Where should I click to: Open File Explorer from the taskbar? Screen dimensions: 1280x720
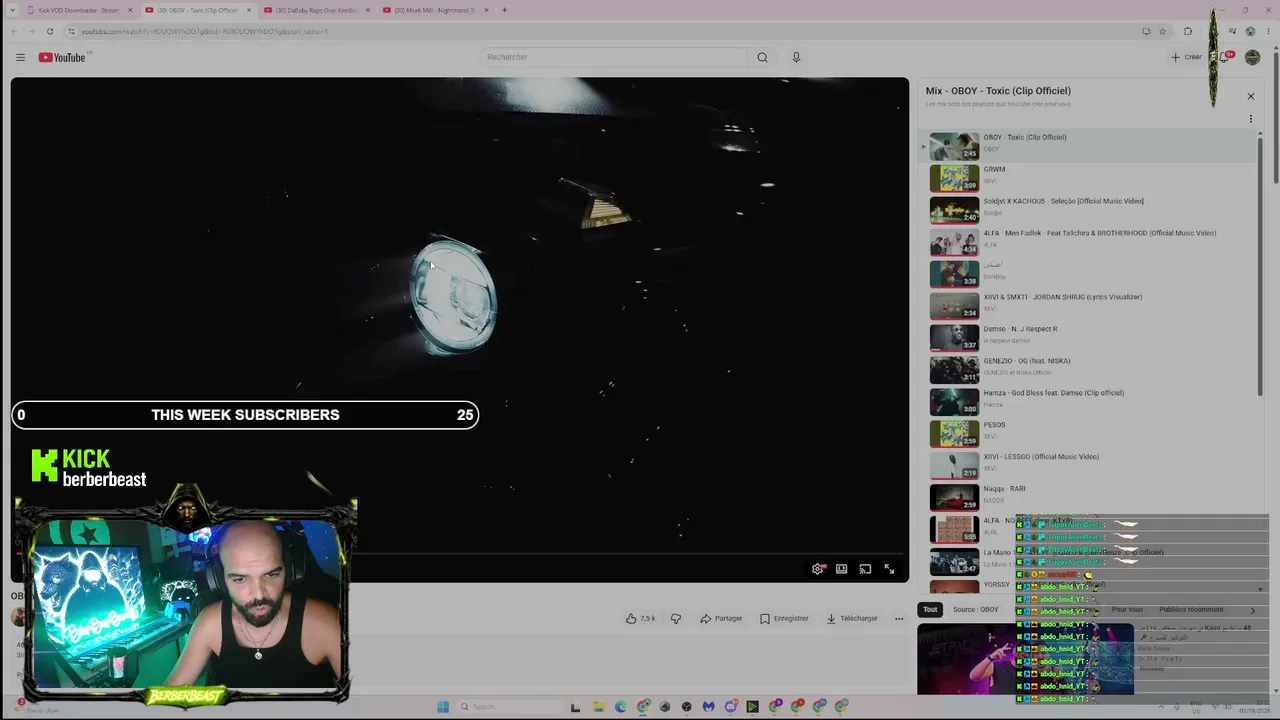coord(598,707)
